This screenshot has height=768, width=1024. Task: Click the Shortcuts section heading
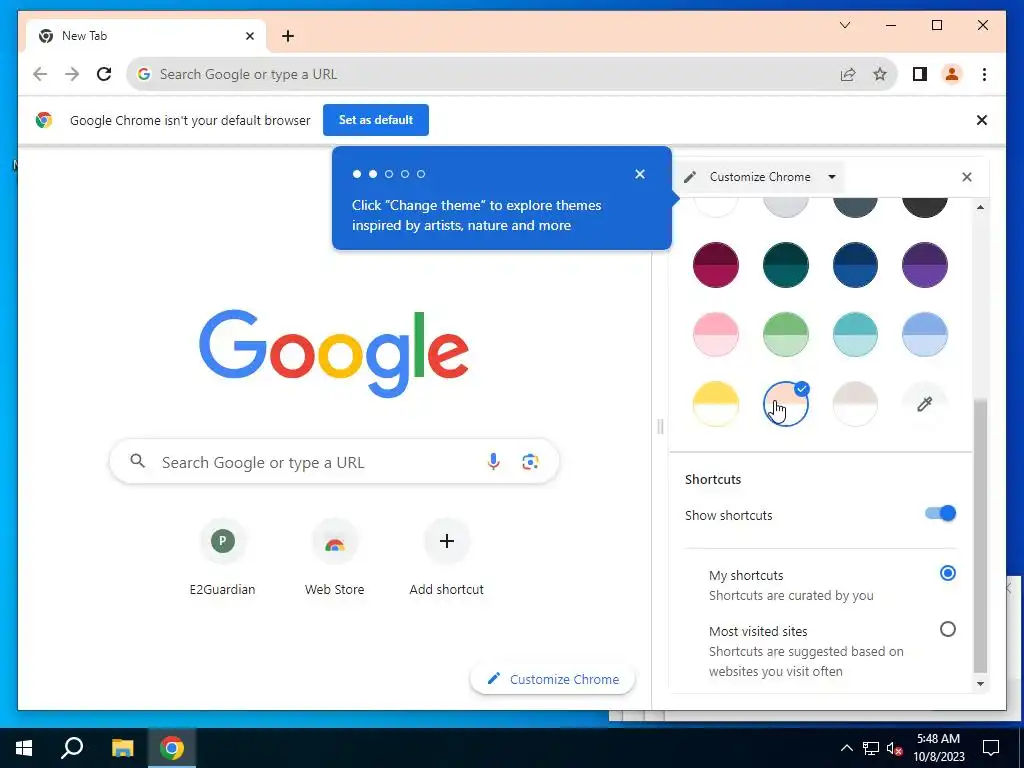tap(712, 479)
